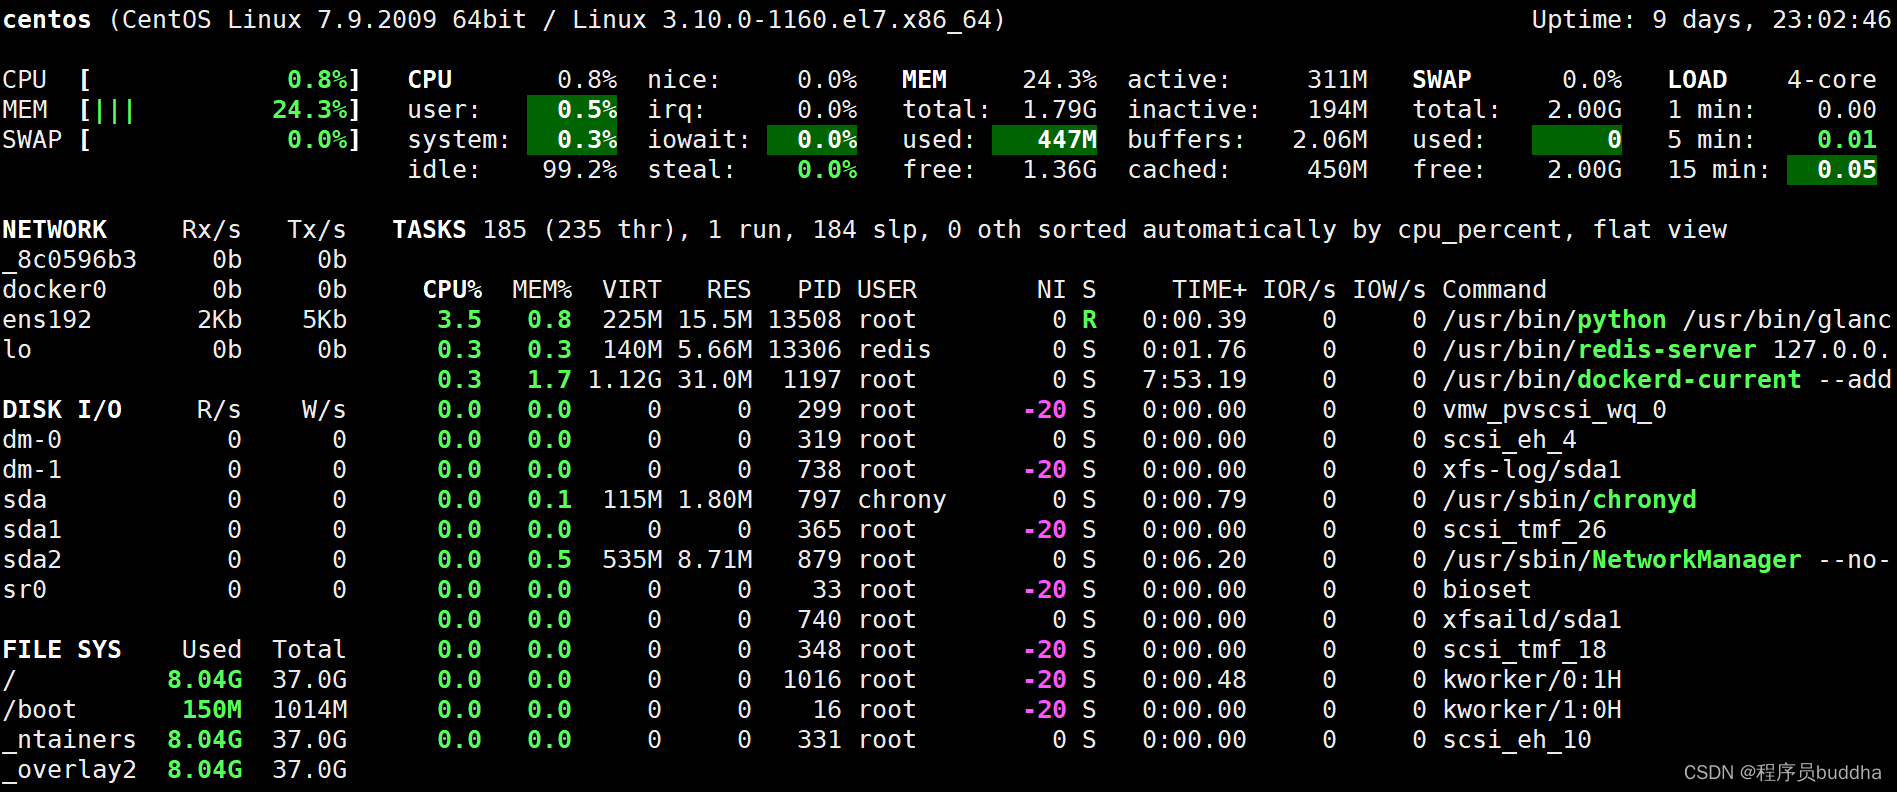Click the buffers value 2.06M
This screenshot has height=792, width=1897.
coord(1330,140)
